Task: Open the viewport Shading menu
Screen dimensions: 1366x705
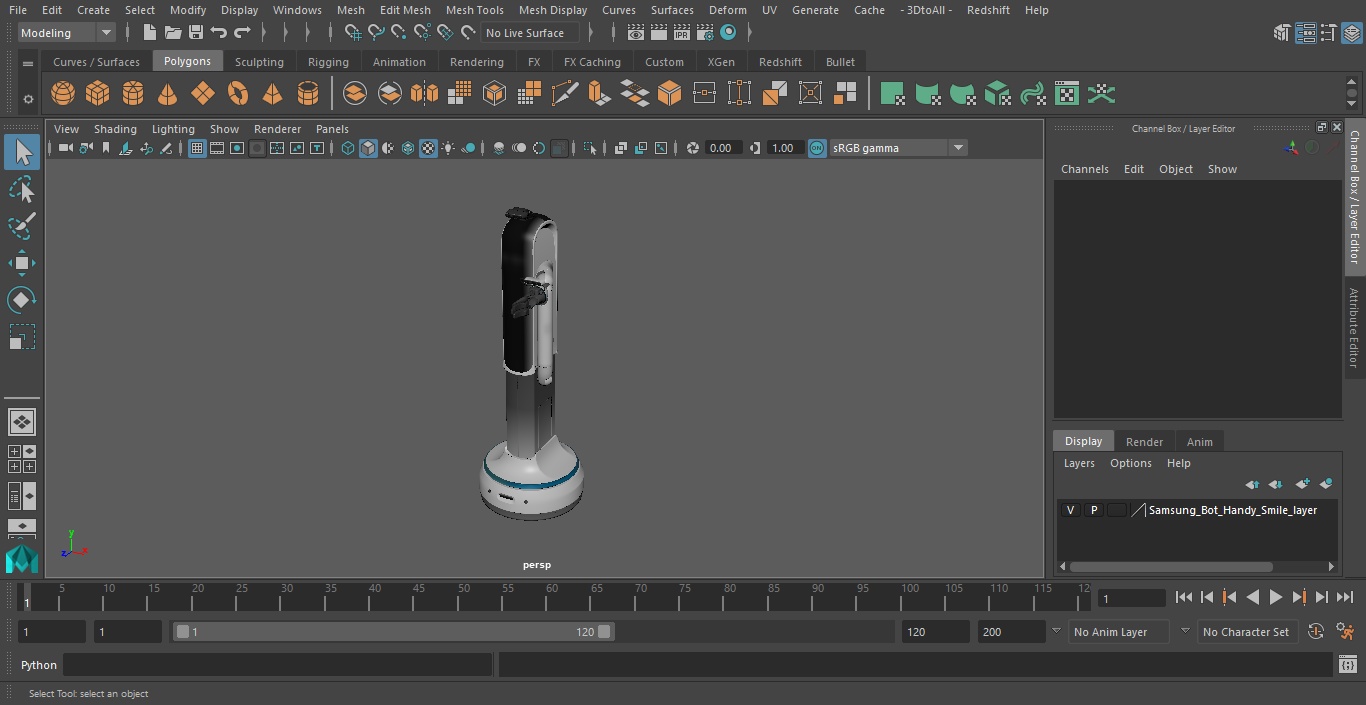Action: [x=115, y=129]
